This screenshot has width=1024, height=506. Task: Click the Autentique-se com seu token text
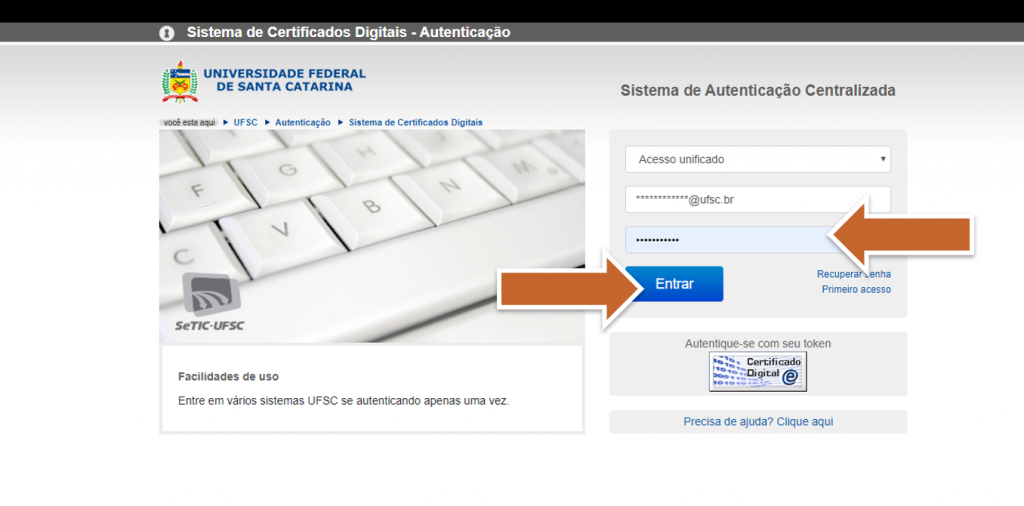click(758, 343)
